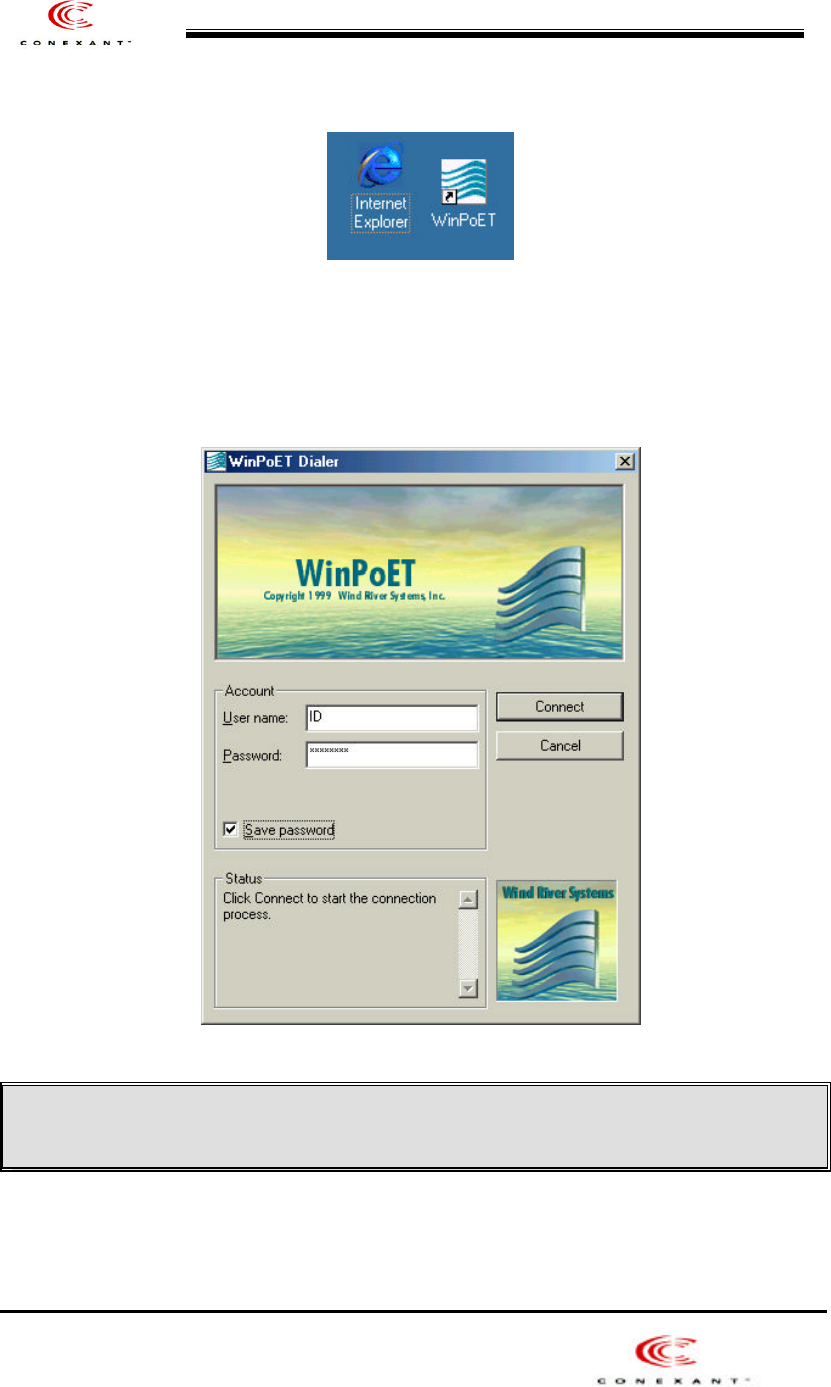Click the Cancel button
The height and width of the screenshot is (1387, 831).
click(x=560, y=745)
